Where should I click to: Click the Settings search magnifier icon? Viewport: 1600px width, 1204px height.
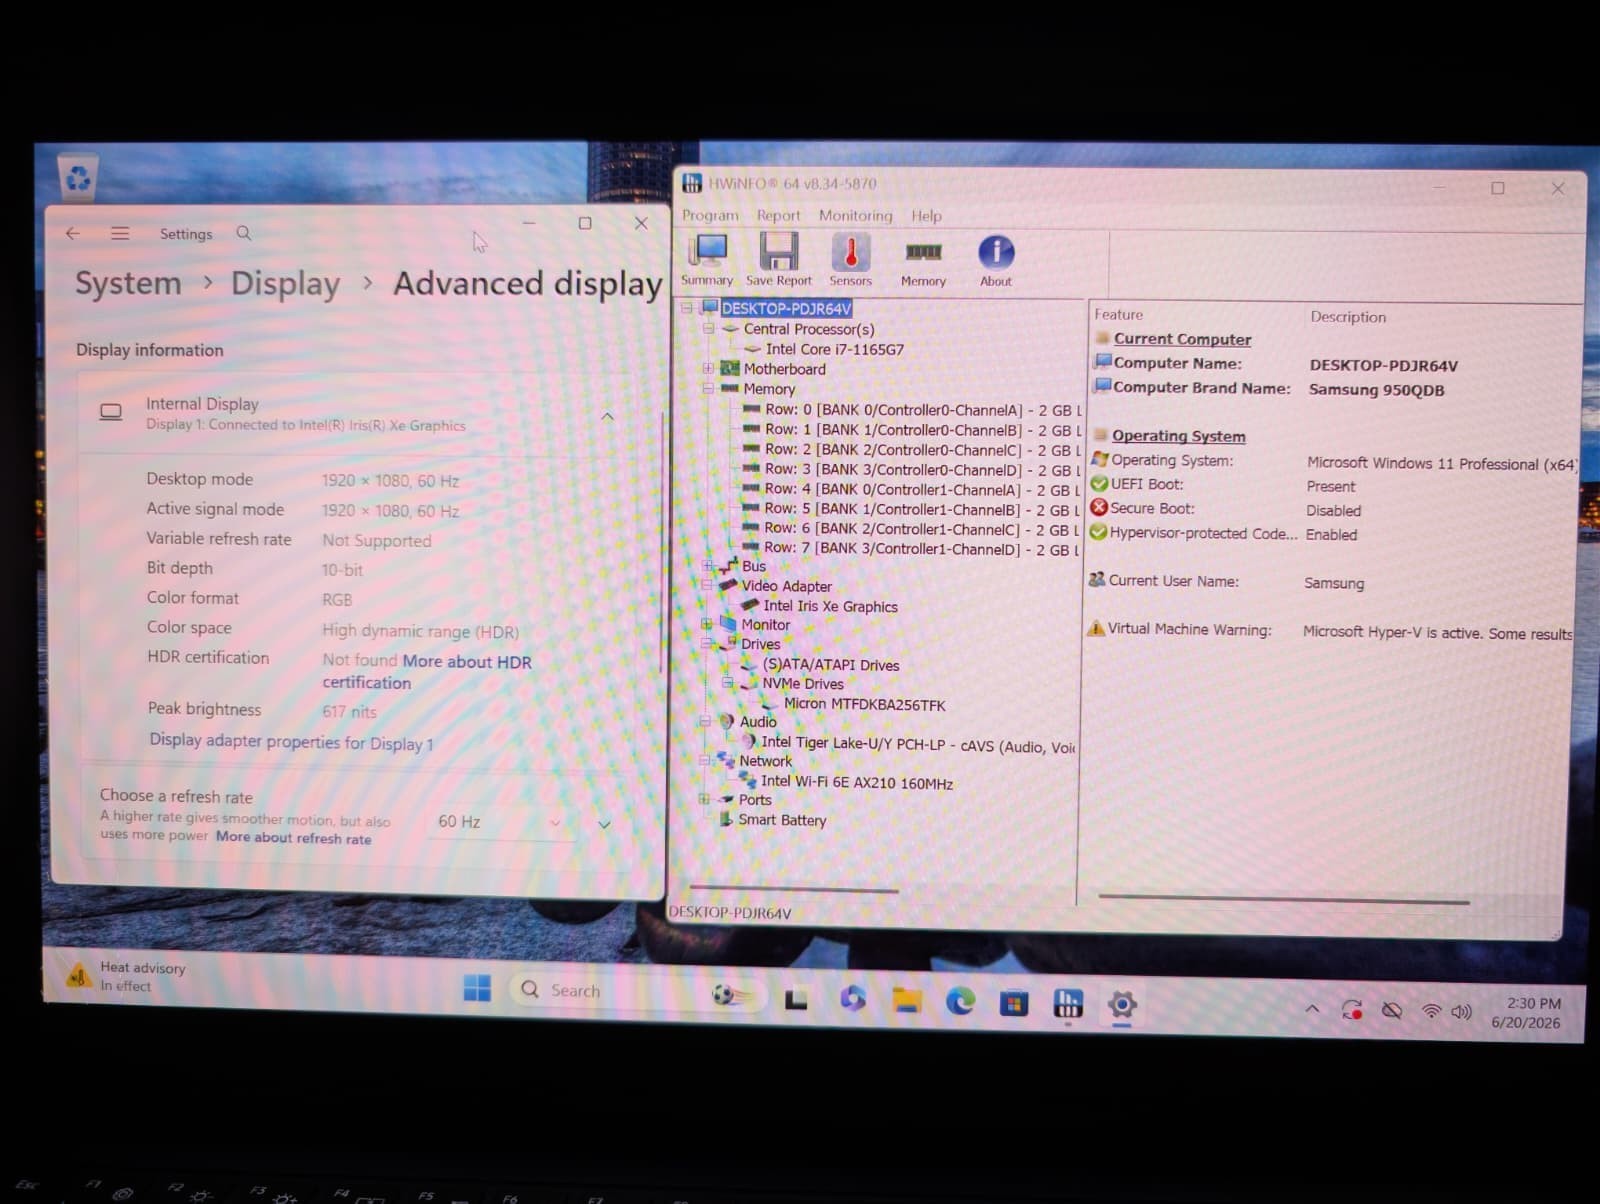tap(244, 233)
